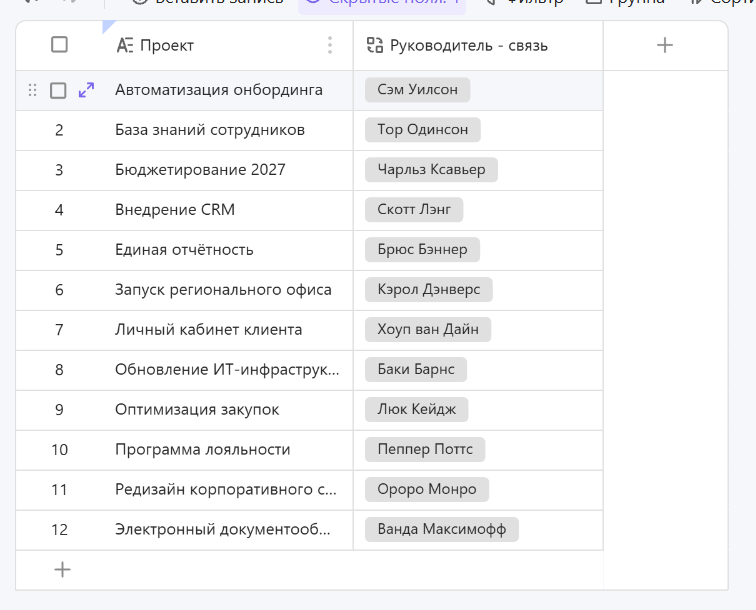Viewport: 756px width, 610px height.
Task: Open the three-dot menu of the Проект column
Action: click(x=330, y=45)
